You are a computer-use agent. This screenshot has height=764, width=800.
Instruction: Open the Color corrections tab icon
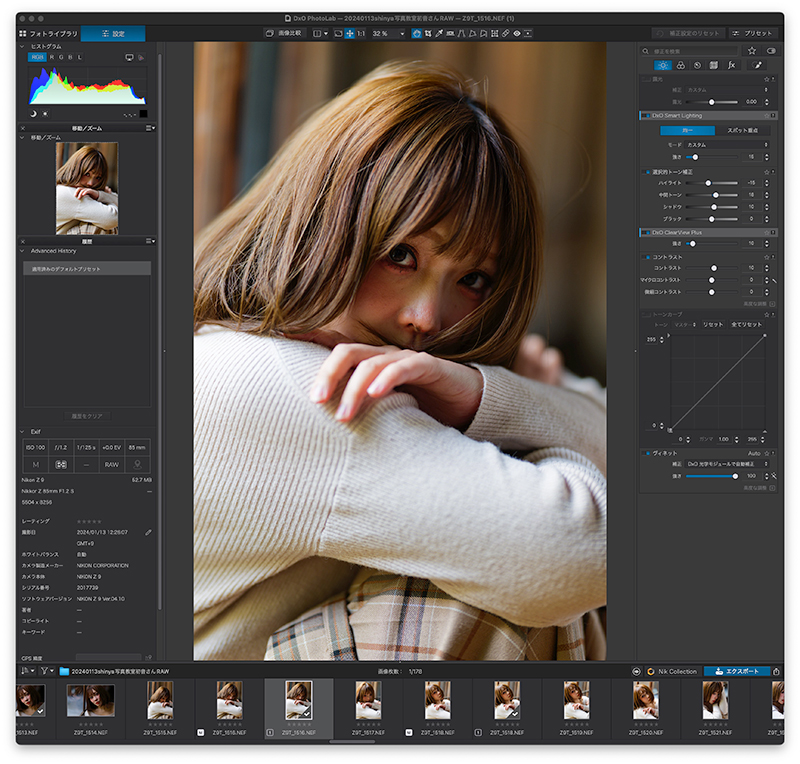pos(681,65)
